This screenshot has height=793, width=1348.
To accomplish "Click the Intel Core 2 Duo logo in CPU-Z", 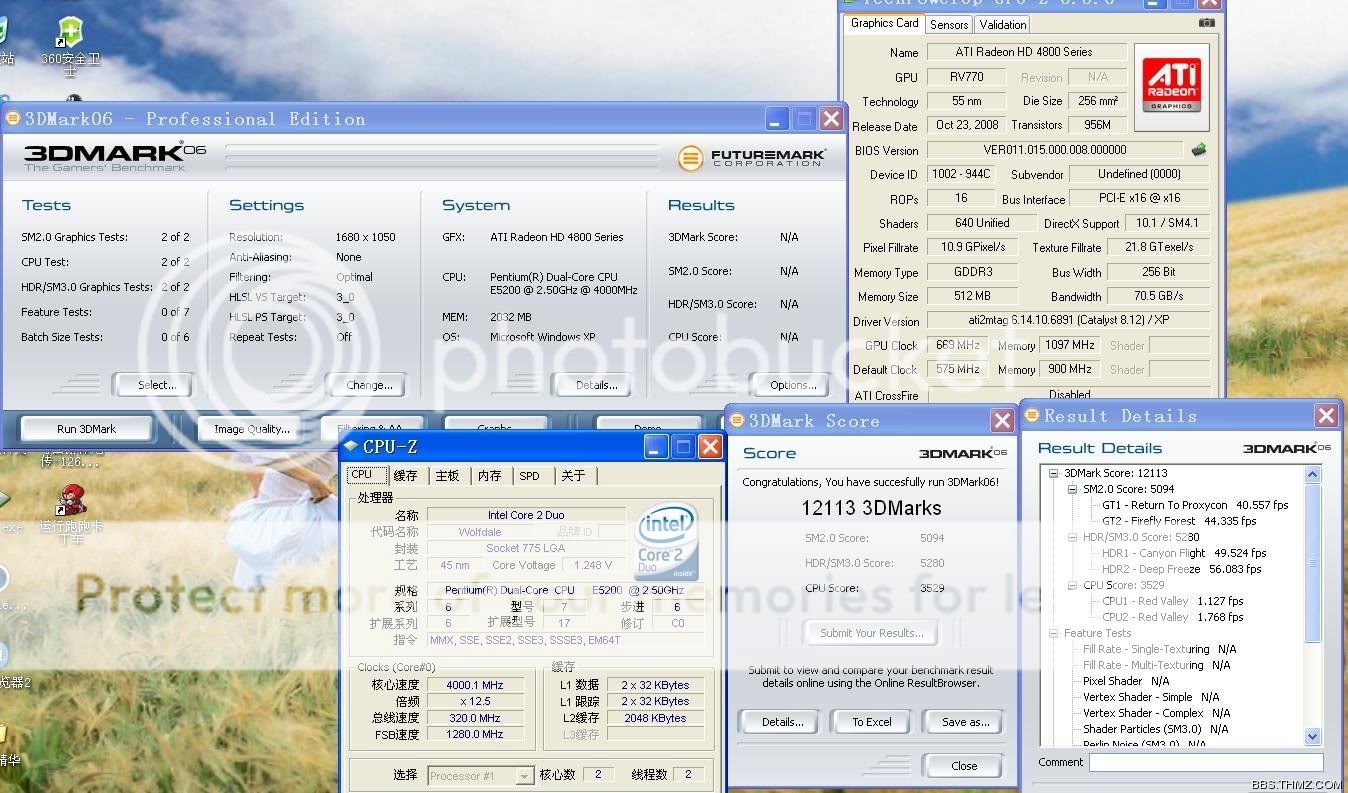I will [x=666, y=542].
